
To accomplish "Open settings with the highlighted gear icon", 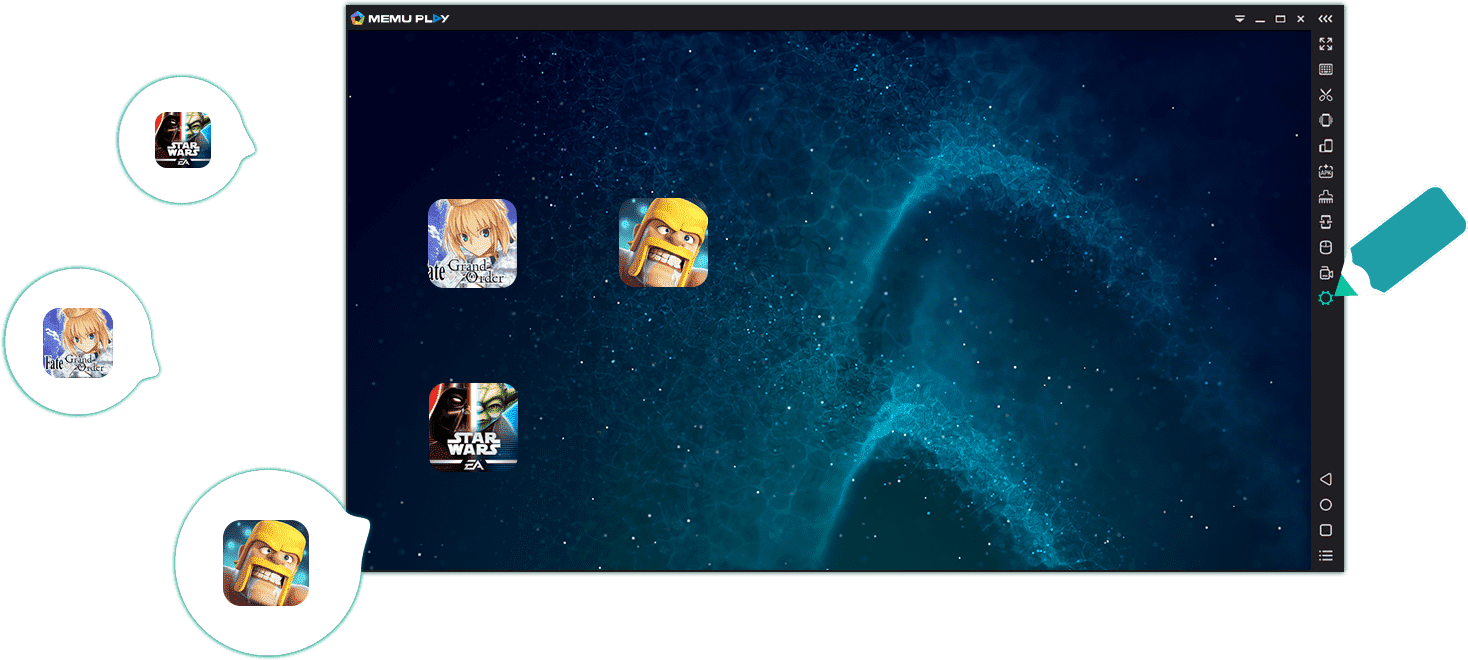I will [1325, 298].
